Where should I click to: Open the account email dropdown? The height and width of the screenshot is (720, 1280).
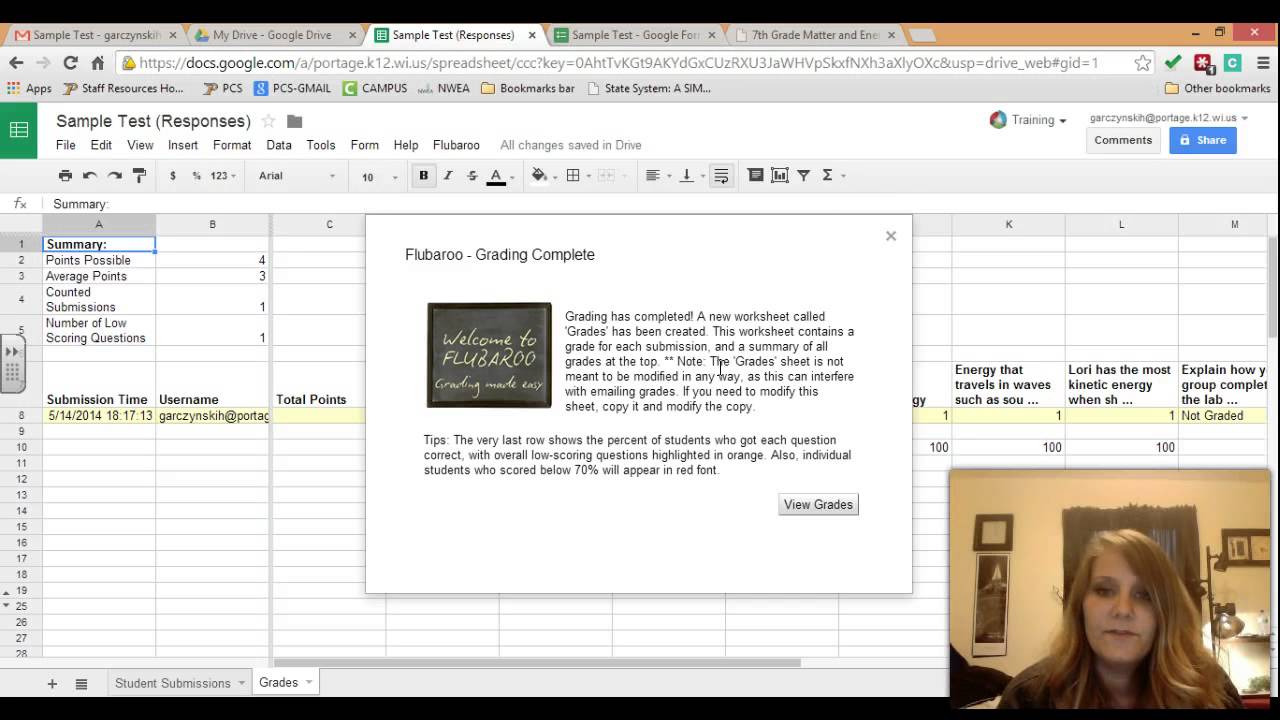coord(1168,118)
